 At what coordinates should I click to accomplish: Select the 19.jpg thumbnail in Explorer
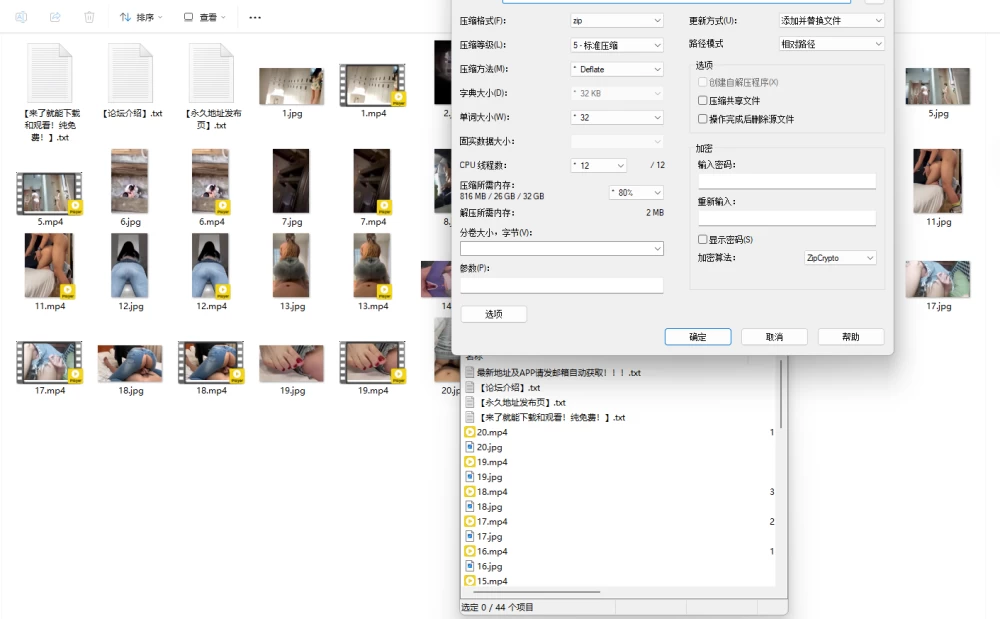coord(291,363)
